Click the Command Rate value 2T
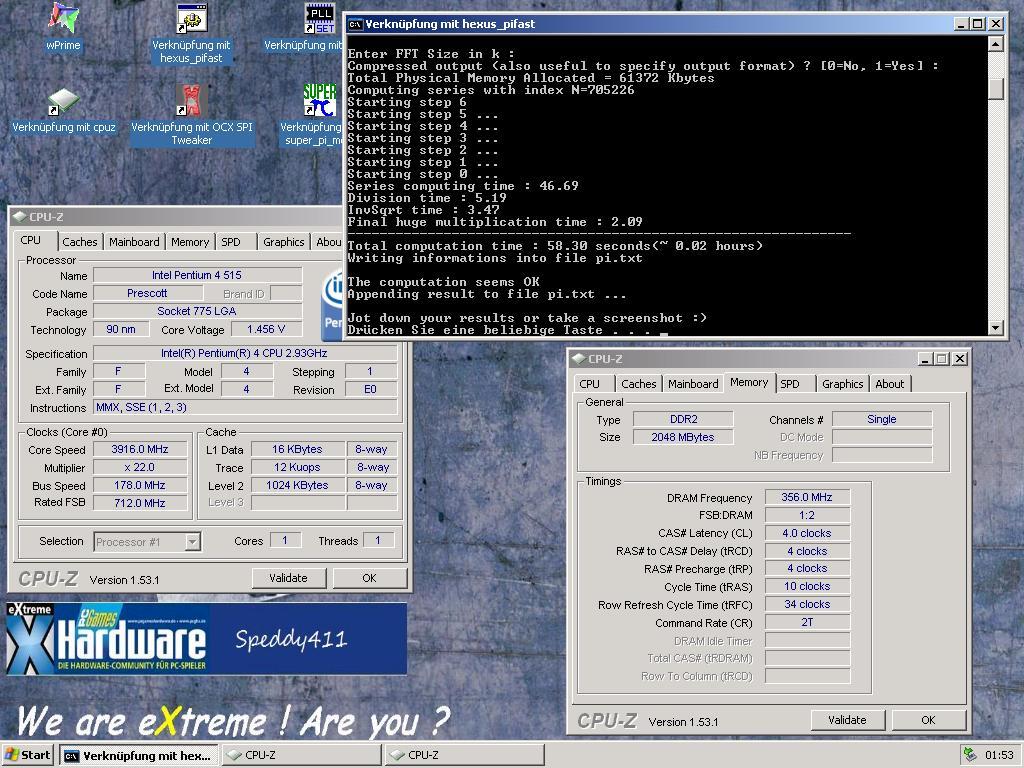Screen dimensions: 1024x768 [x=807, y=622]
